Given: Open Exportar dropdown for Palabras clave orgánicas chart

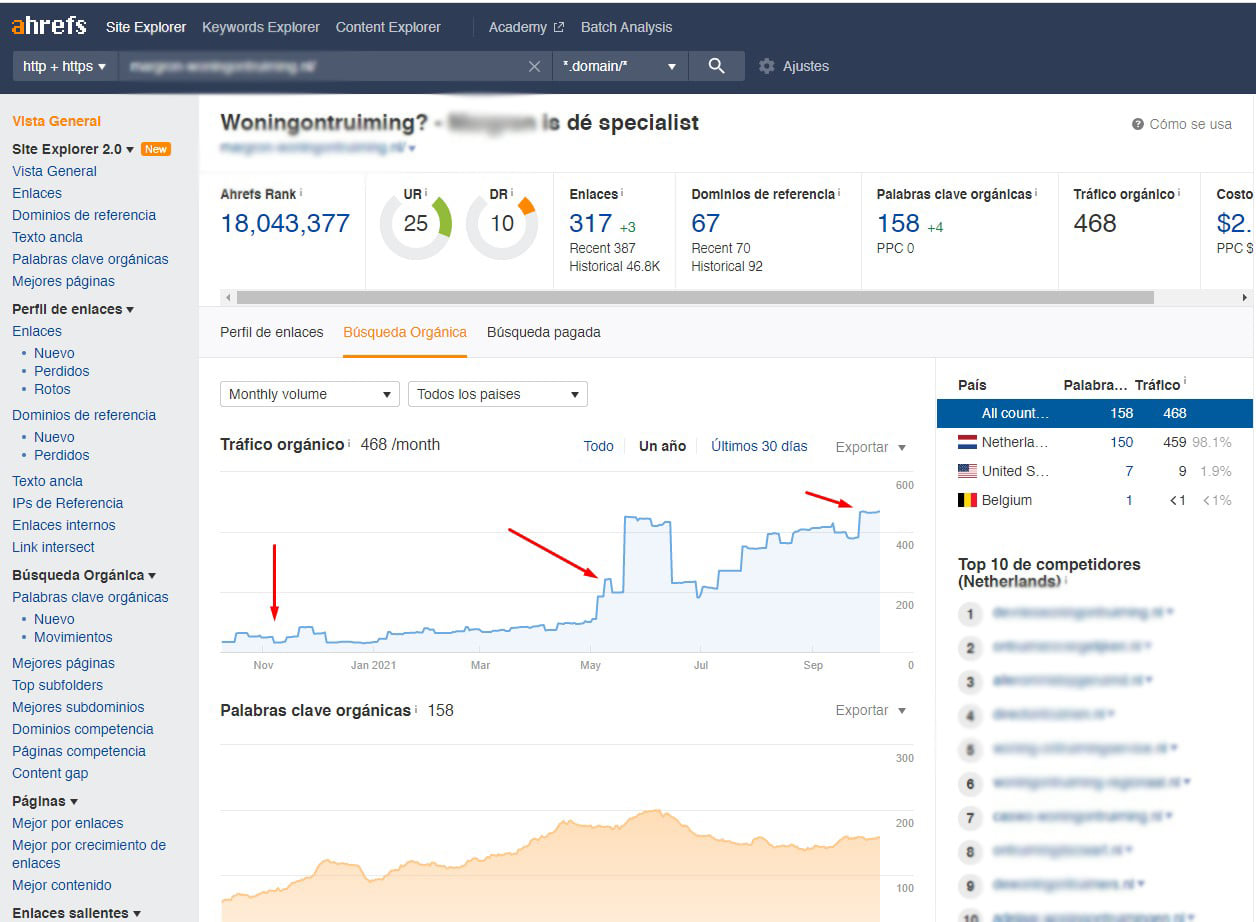Looking at the screenshot, I should click(x=871, y=710).
